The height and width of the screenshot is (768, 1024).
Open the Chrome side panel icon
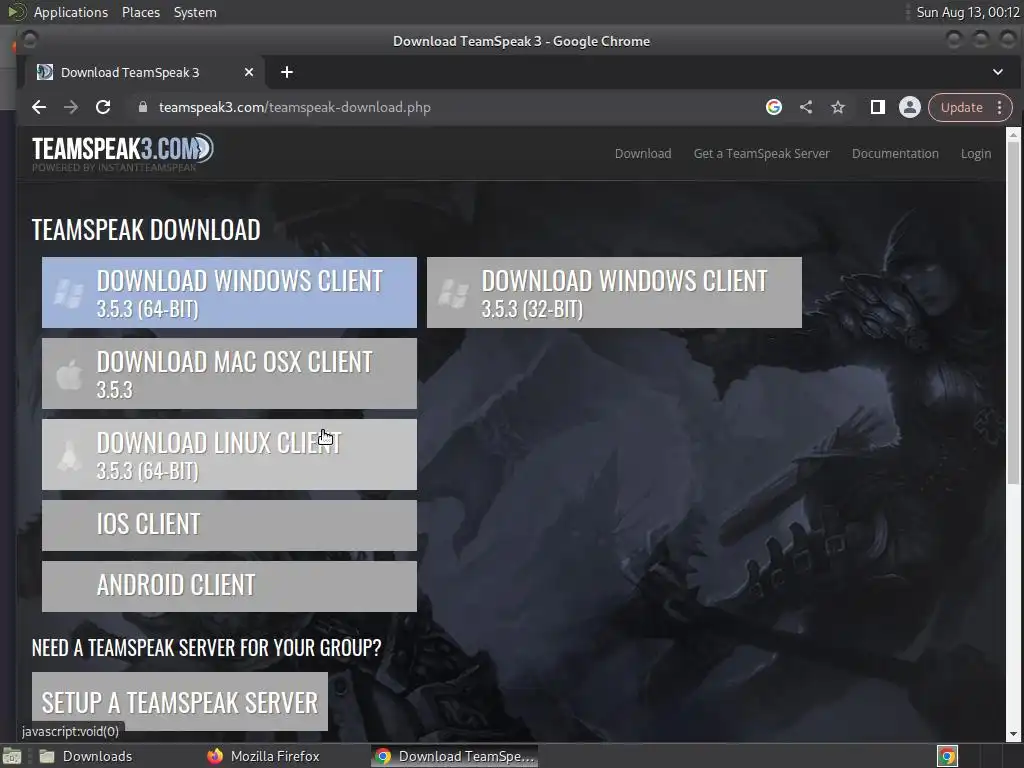click(x=878, y=107)
